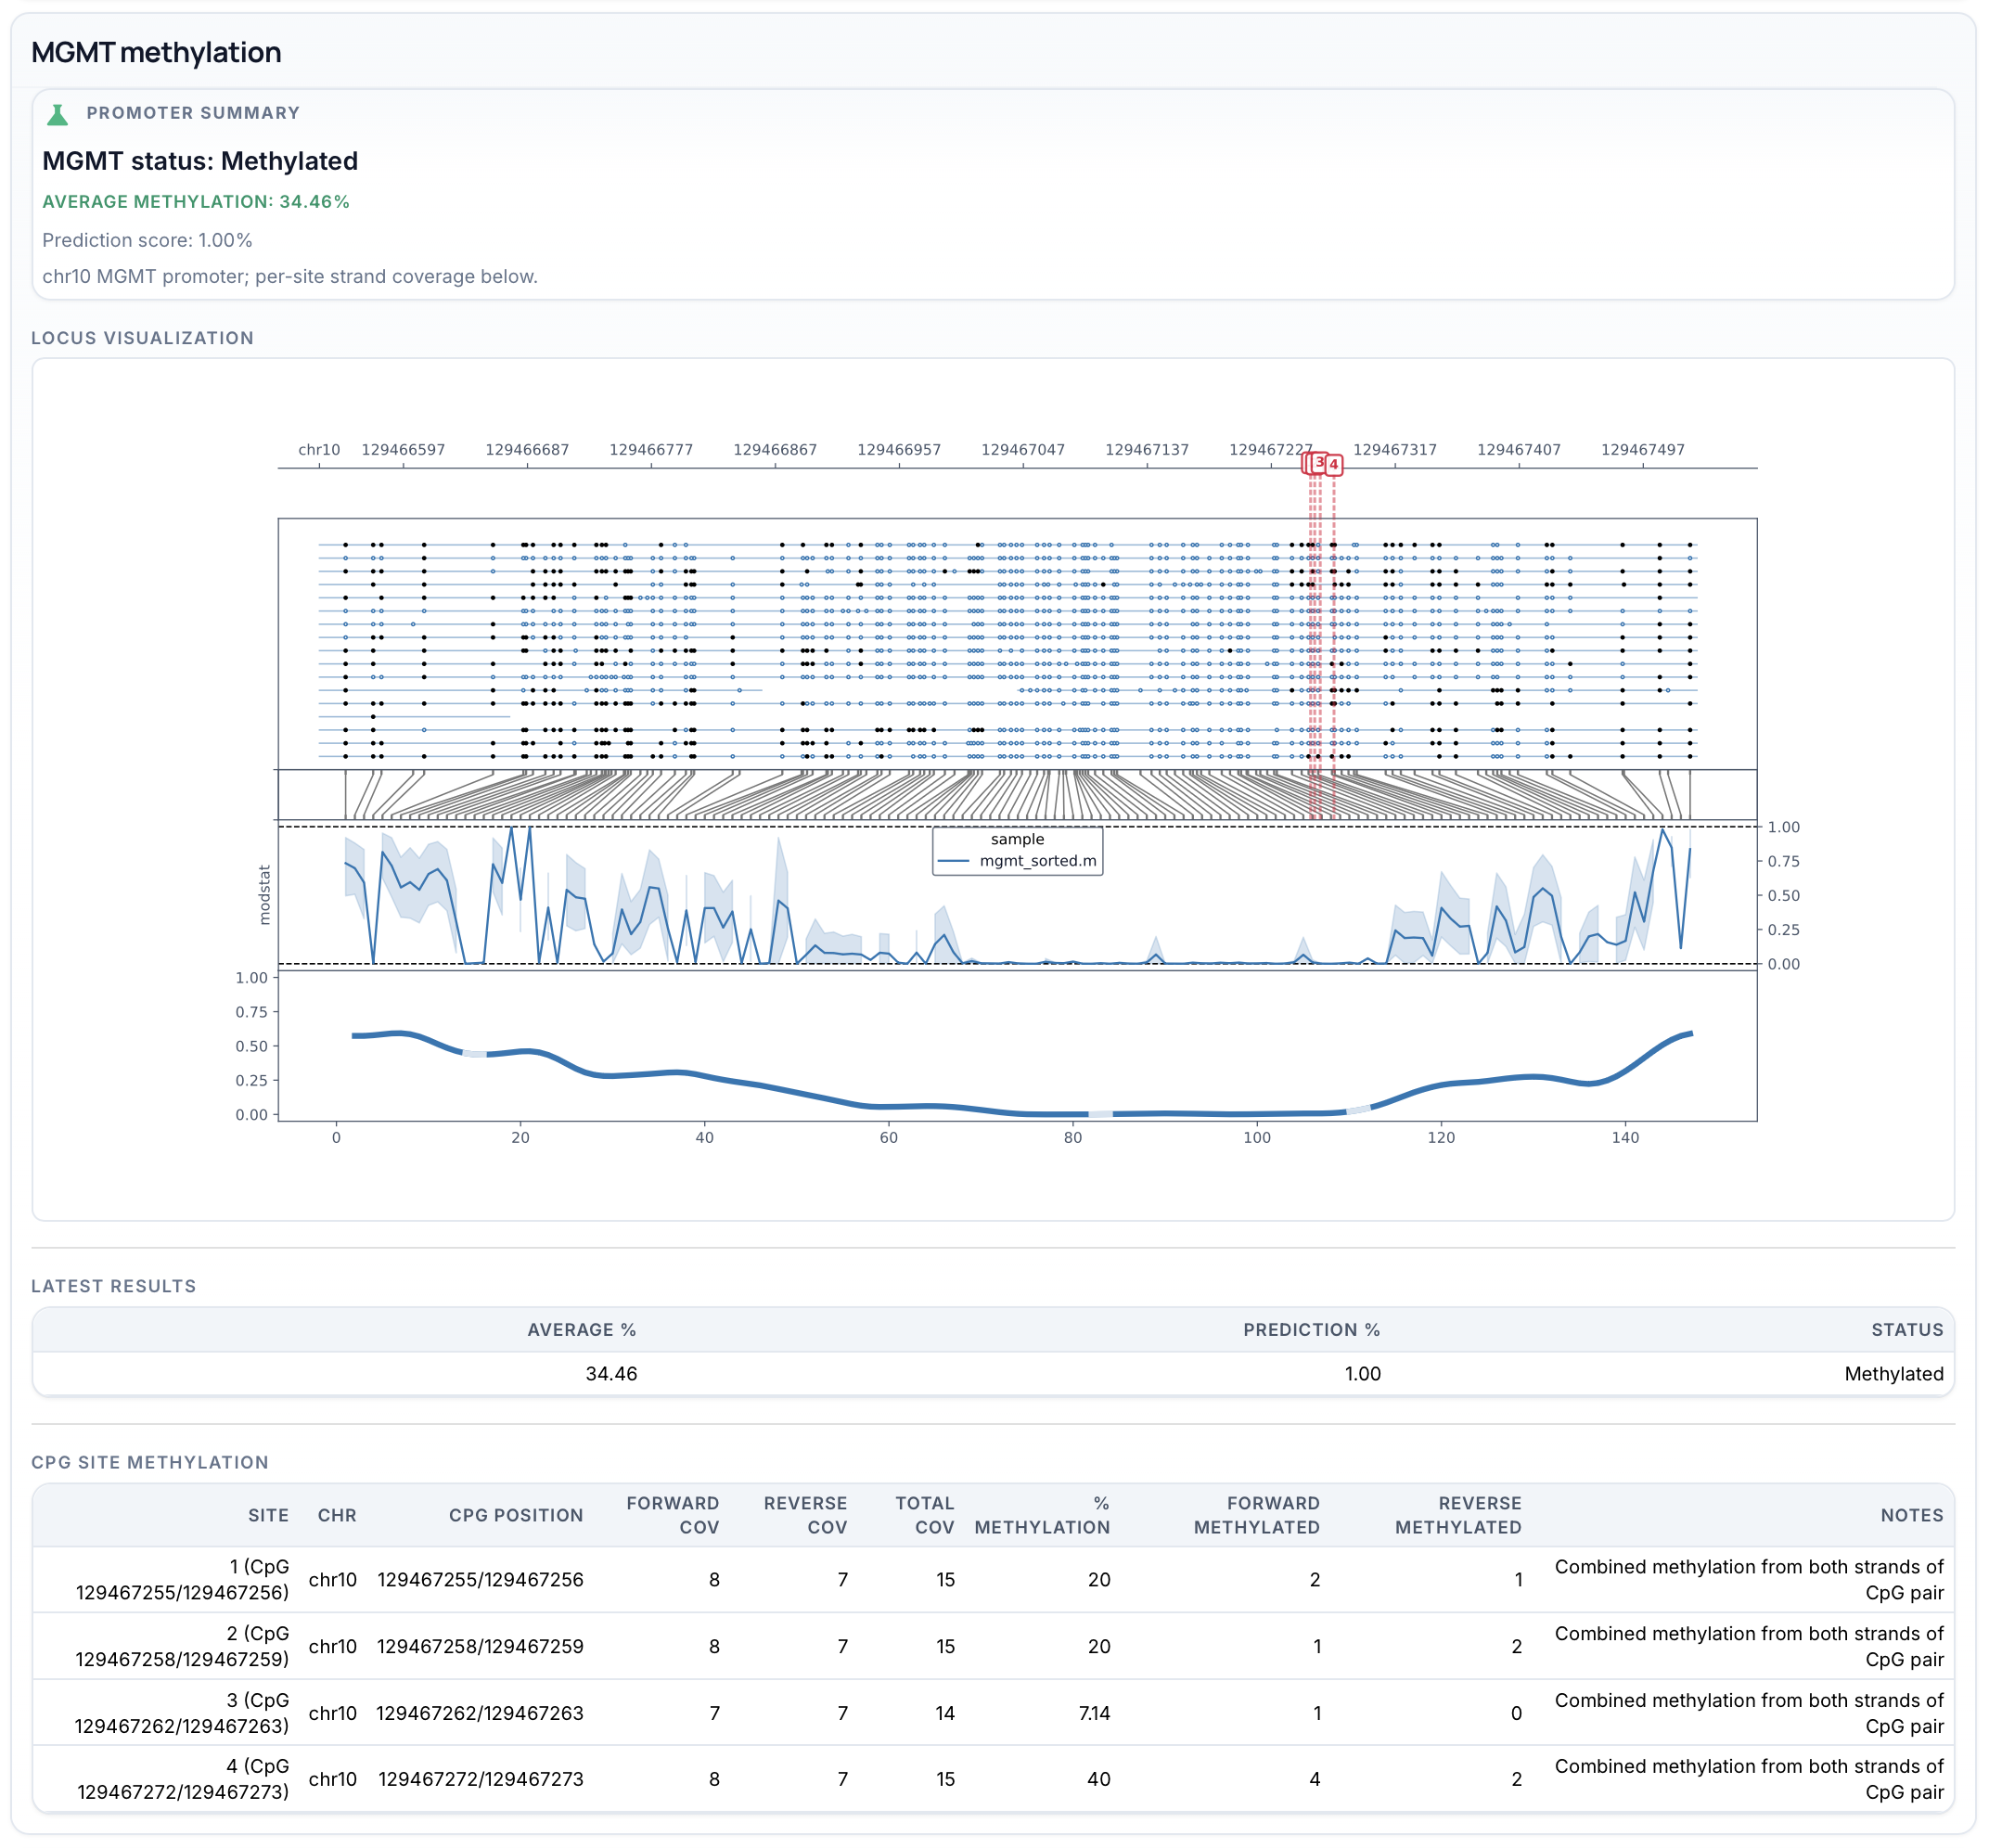The height and width of the screenshot is (1848, 1989).
Task: Collapse the CpG Site Methylation section
Action: coord(150,1462)
